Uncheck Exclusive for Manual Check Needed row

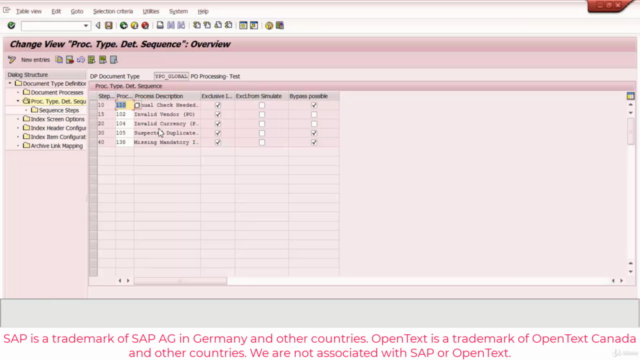click(x=218, y=105)
